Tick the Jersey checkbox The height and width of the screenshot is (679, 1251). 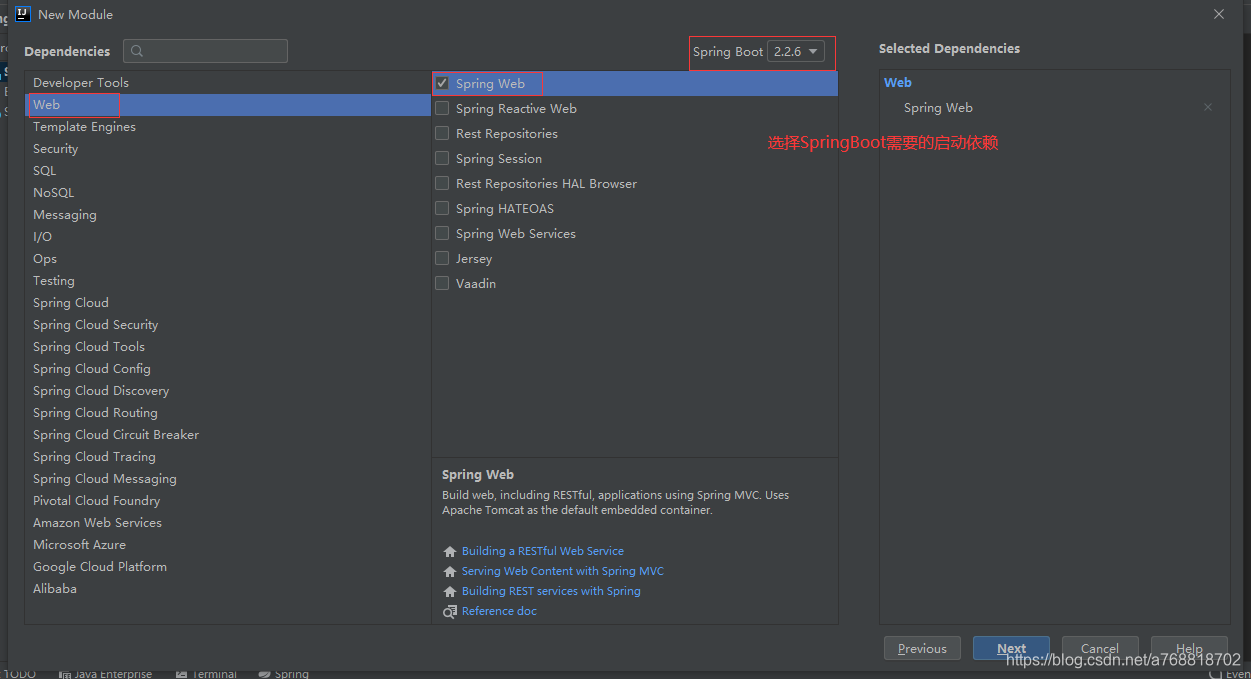coord(442,259)
